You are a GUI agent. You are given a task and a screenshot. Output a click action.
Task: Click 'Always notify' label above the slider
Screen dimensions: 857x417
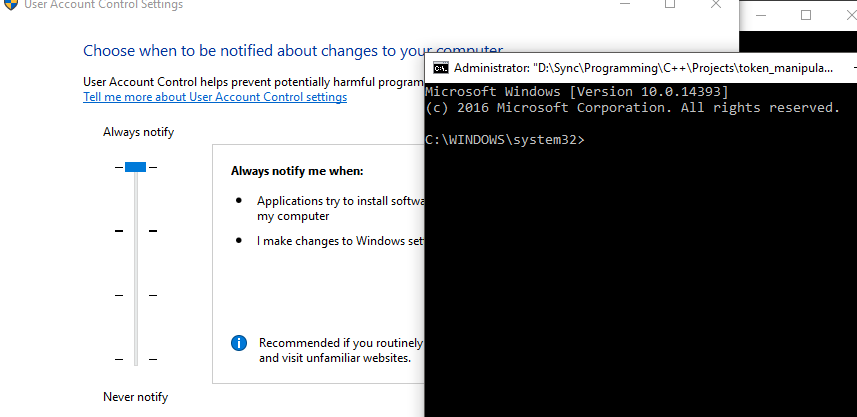pos(138,132)
